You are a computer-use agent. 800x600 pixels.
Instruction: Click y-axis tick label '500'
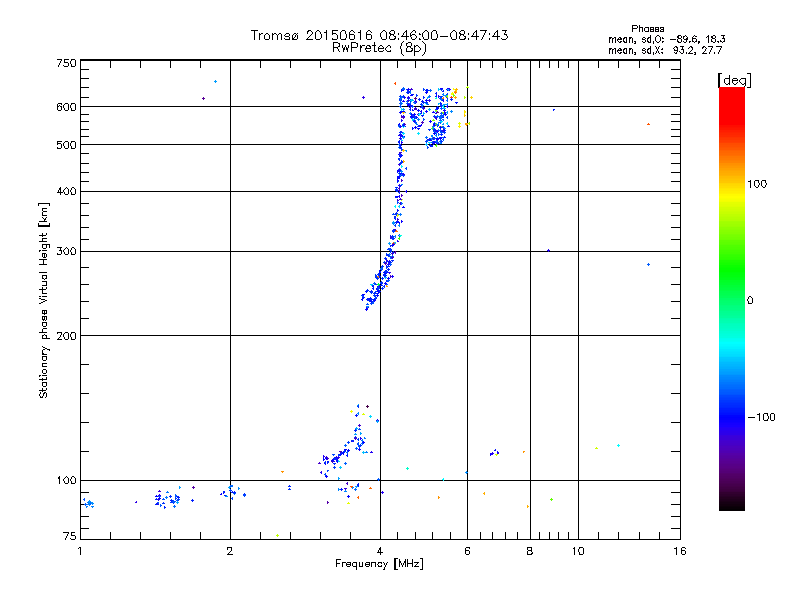[66, 145]
